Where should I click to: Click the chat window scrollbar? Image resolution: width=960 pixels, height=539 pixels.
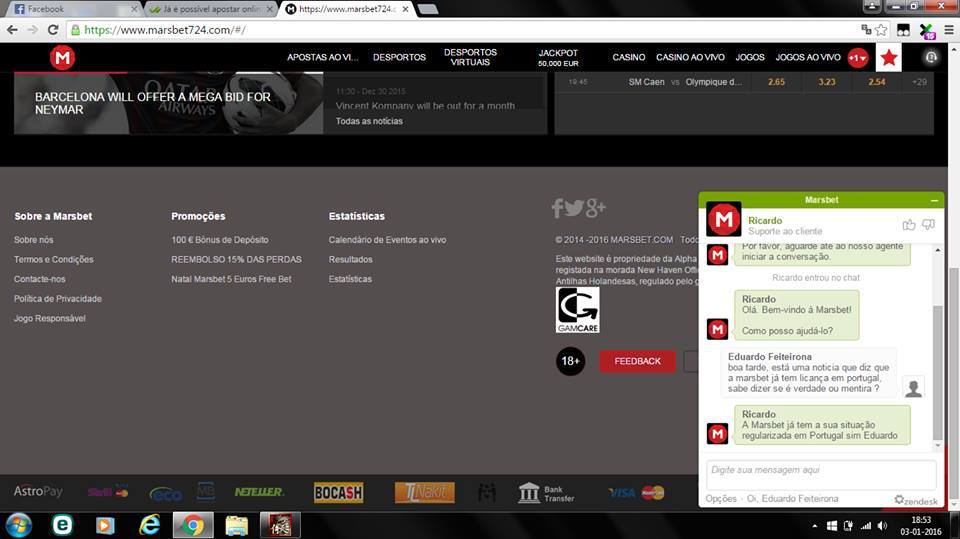937,371
